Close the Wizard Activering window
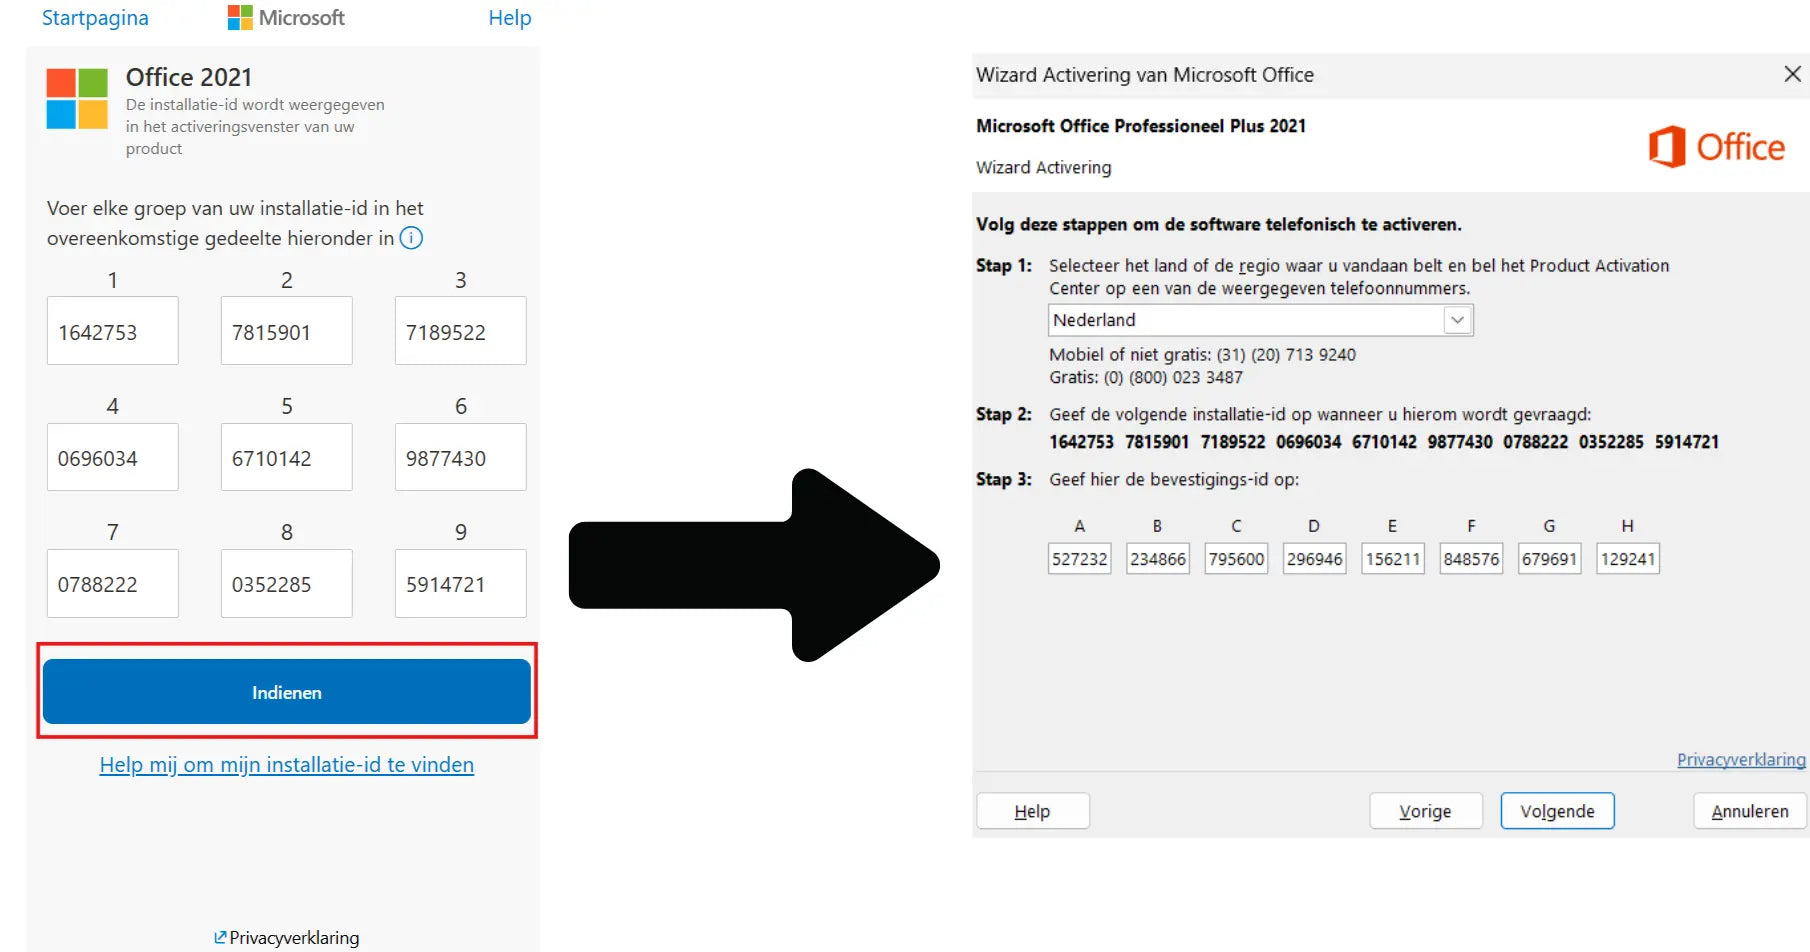Viewport: 1810px width, 952px height. click(x=1792, y=74)
